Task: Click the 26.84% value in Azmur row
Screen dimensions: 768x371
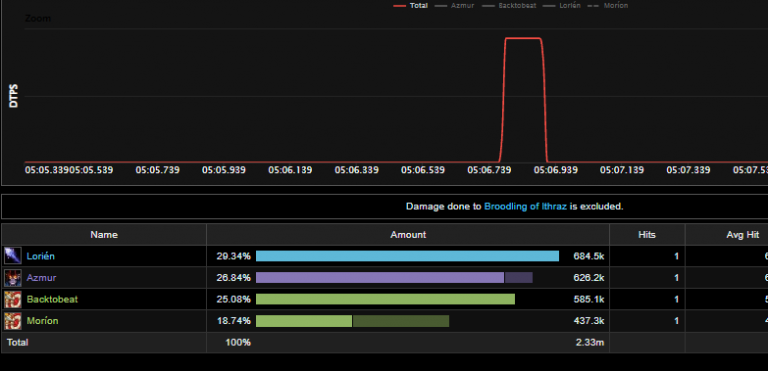Action: point(234,277)
